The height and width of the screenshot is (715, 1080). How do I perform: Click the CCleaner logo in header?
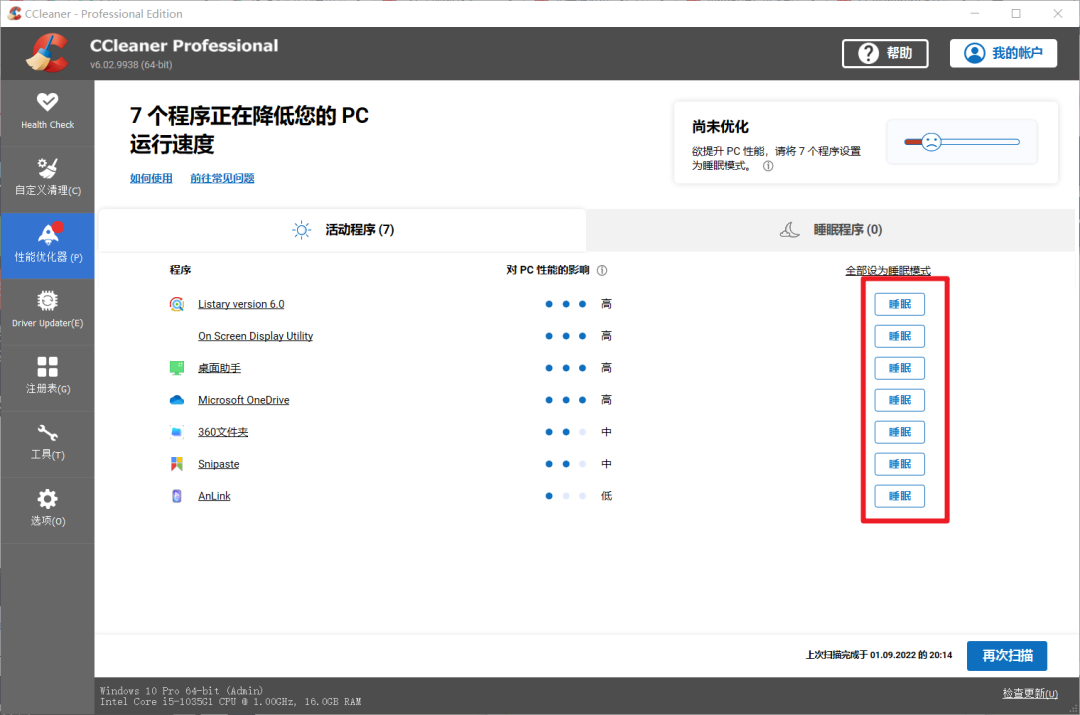point(48,53)
